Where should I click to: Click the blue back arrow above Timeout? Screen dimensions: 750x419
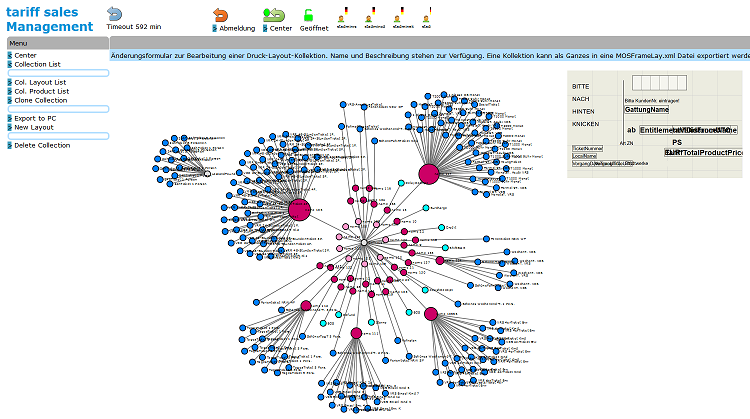pyautogui.click(x=115, y=13)
